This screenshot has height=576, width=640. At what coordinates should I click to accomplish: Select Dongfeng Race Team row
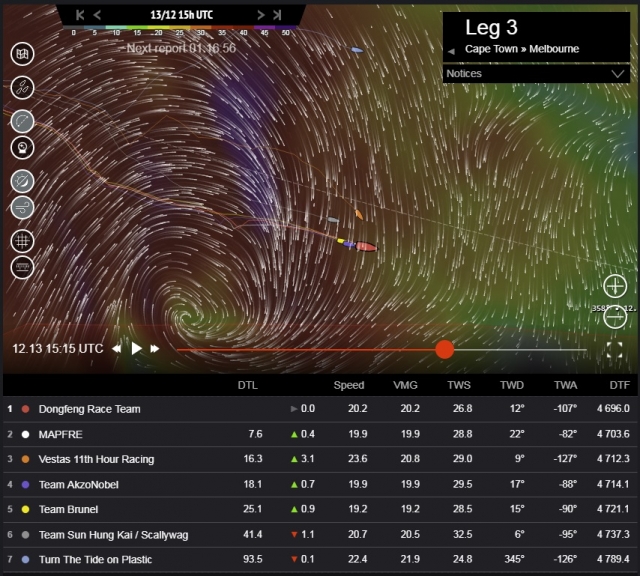click(x=320, y=409)
